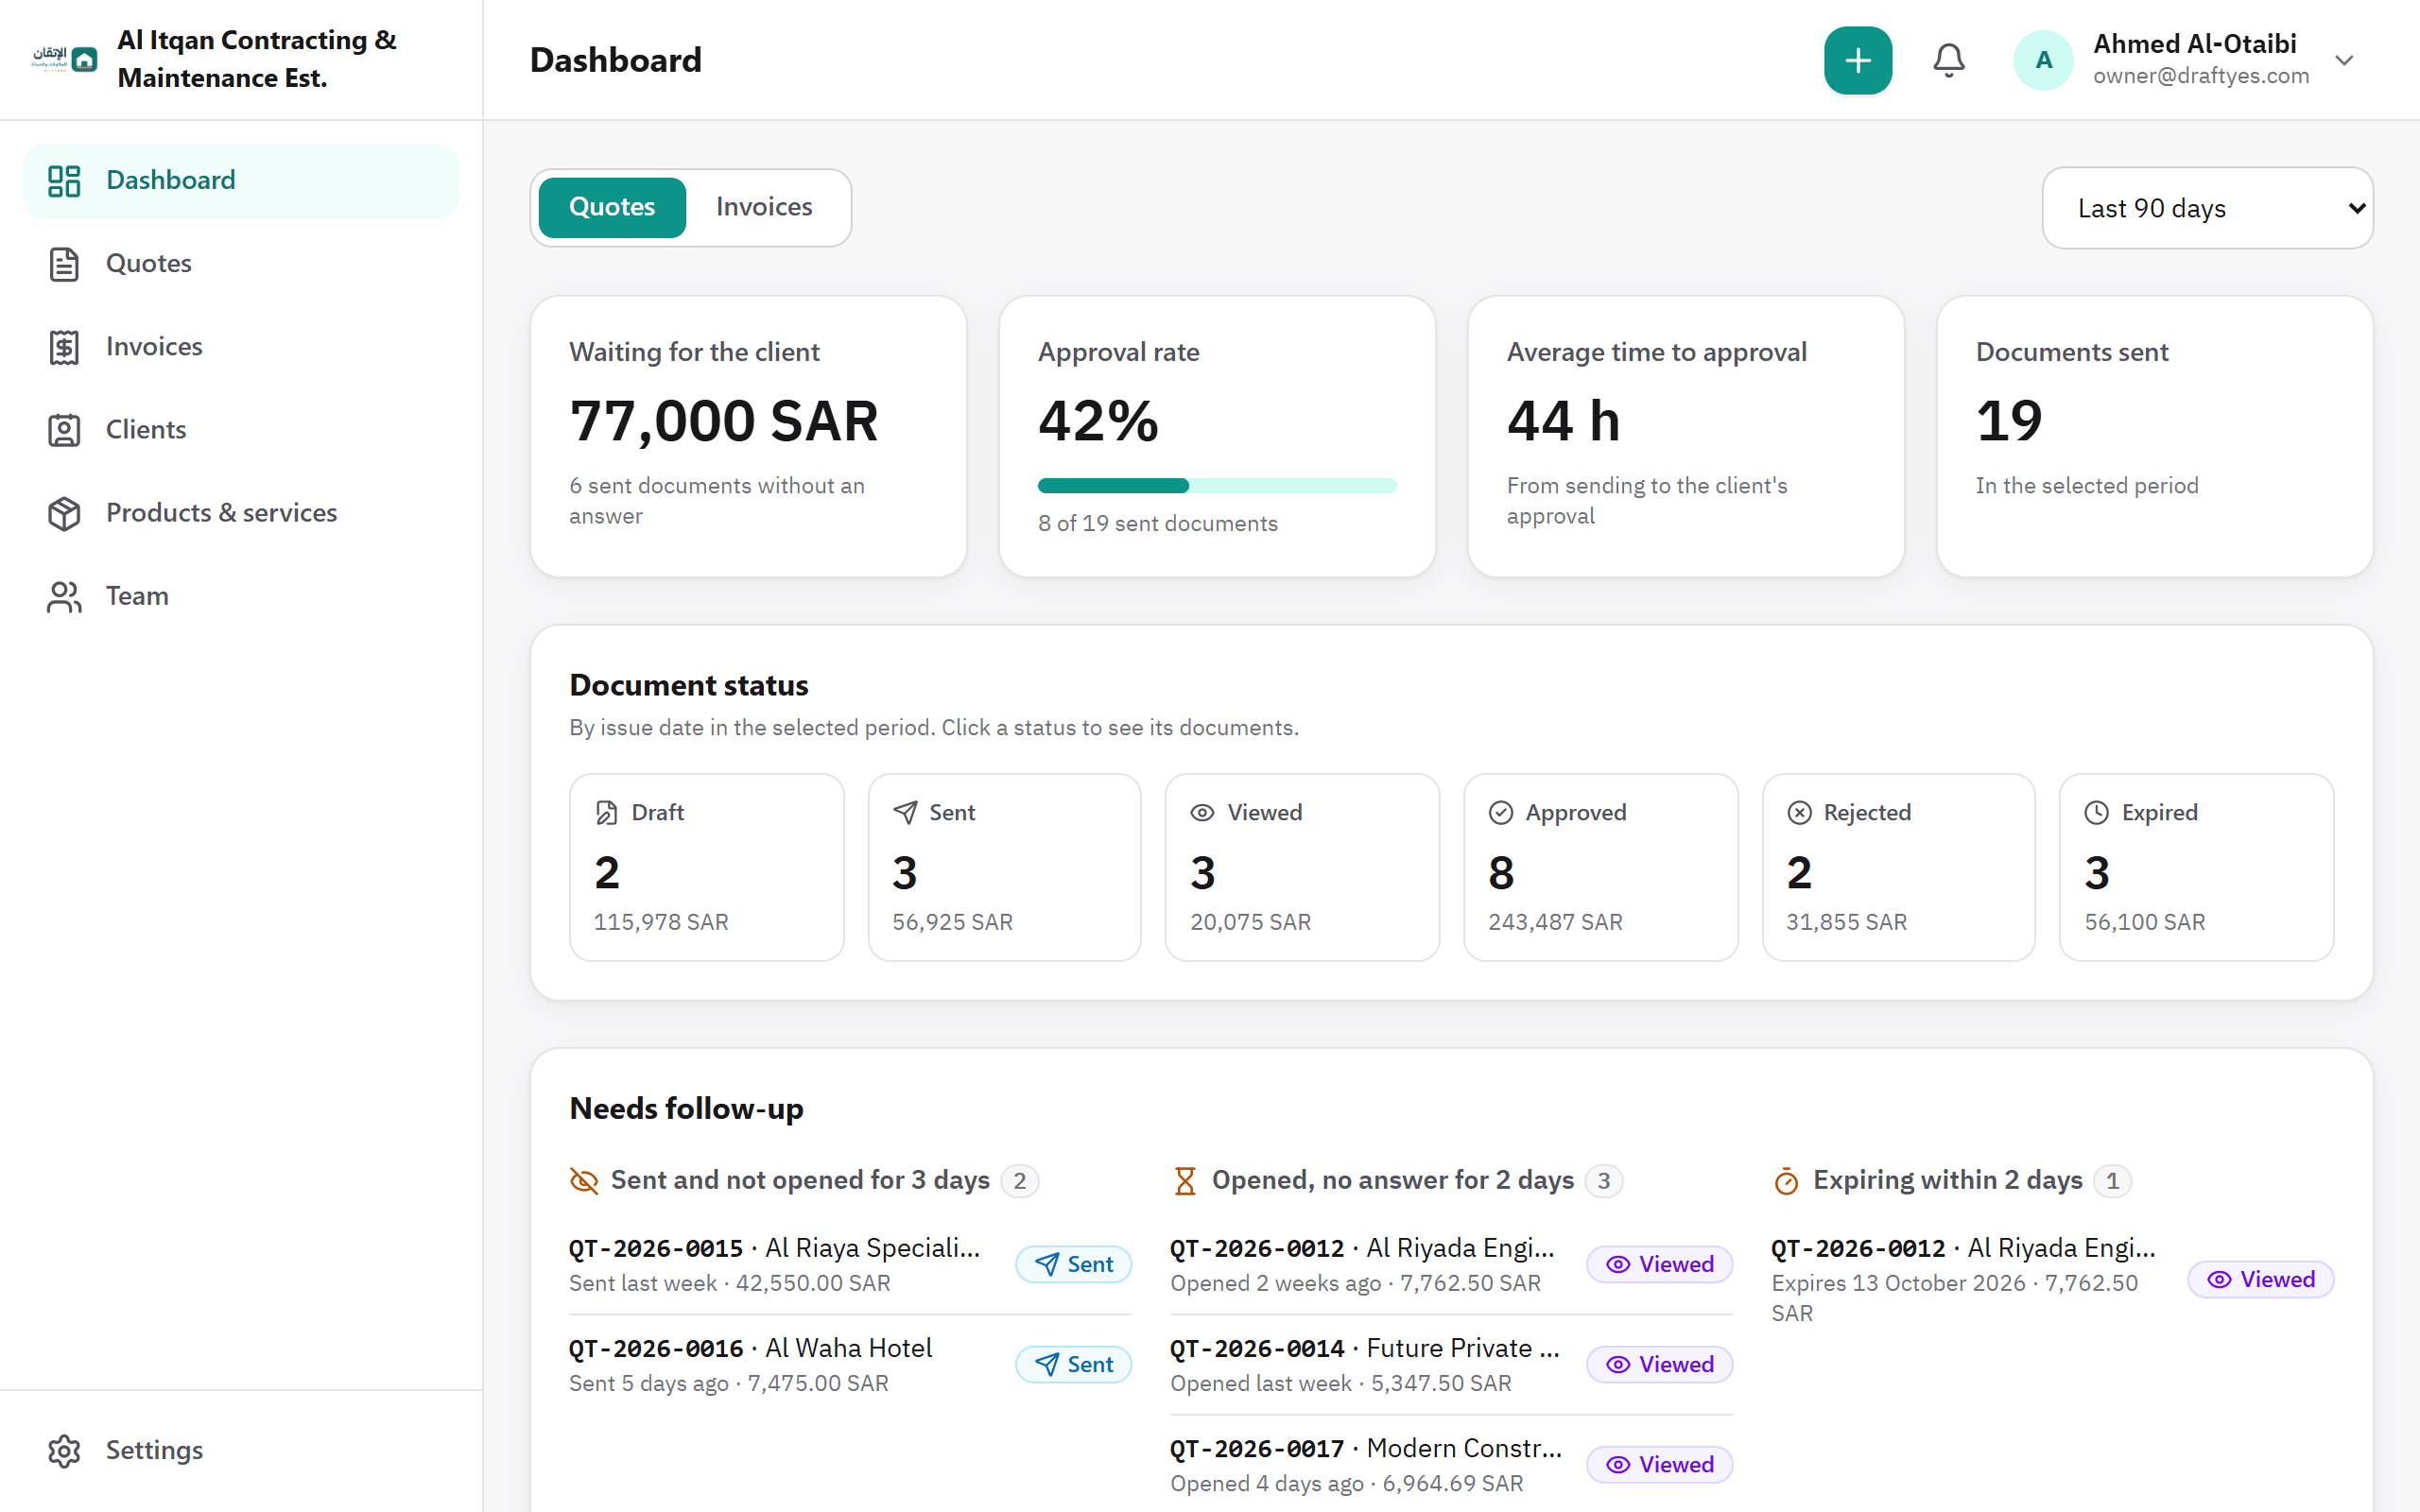The height and width of the screenshot is (1512, 2420).
Task: Click Sent badge on QT-2026-0016
Action: [x=1073, y=1364]
